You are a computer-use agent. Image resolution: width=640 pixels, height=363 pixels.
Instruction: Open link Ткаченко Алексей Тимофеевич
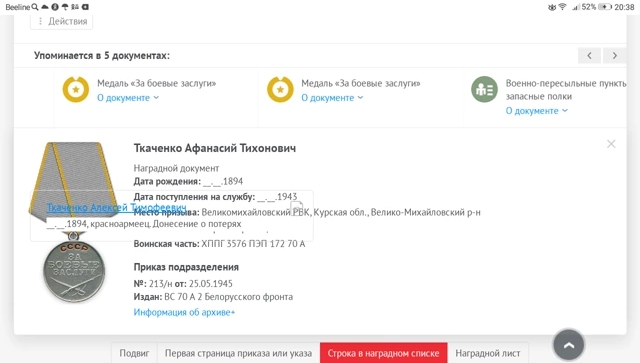pos(116,207)
